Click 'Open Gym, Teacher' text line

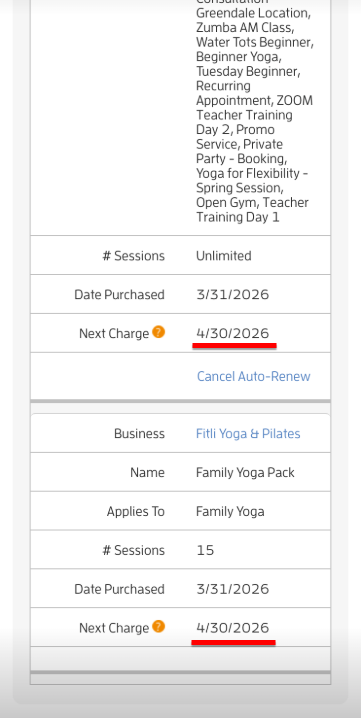252,202
